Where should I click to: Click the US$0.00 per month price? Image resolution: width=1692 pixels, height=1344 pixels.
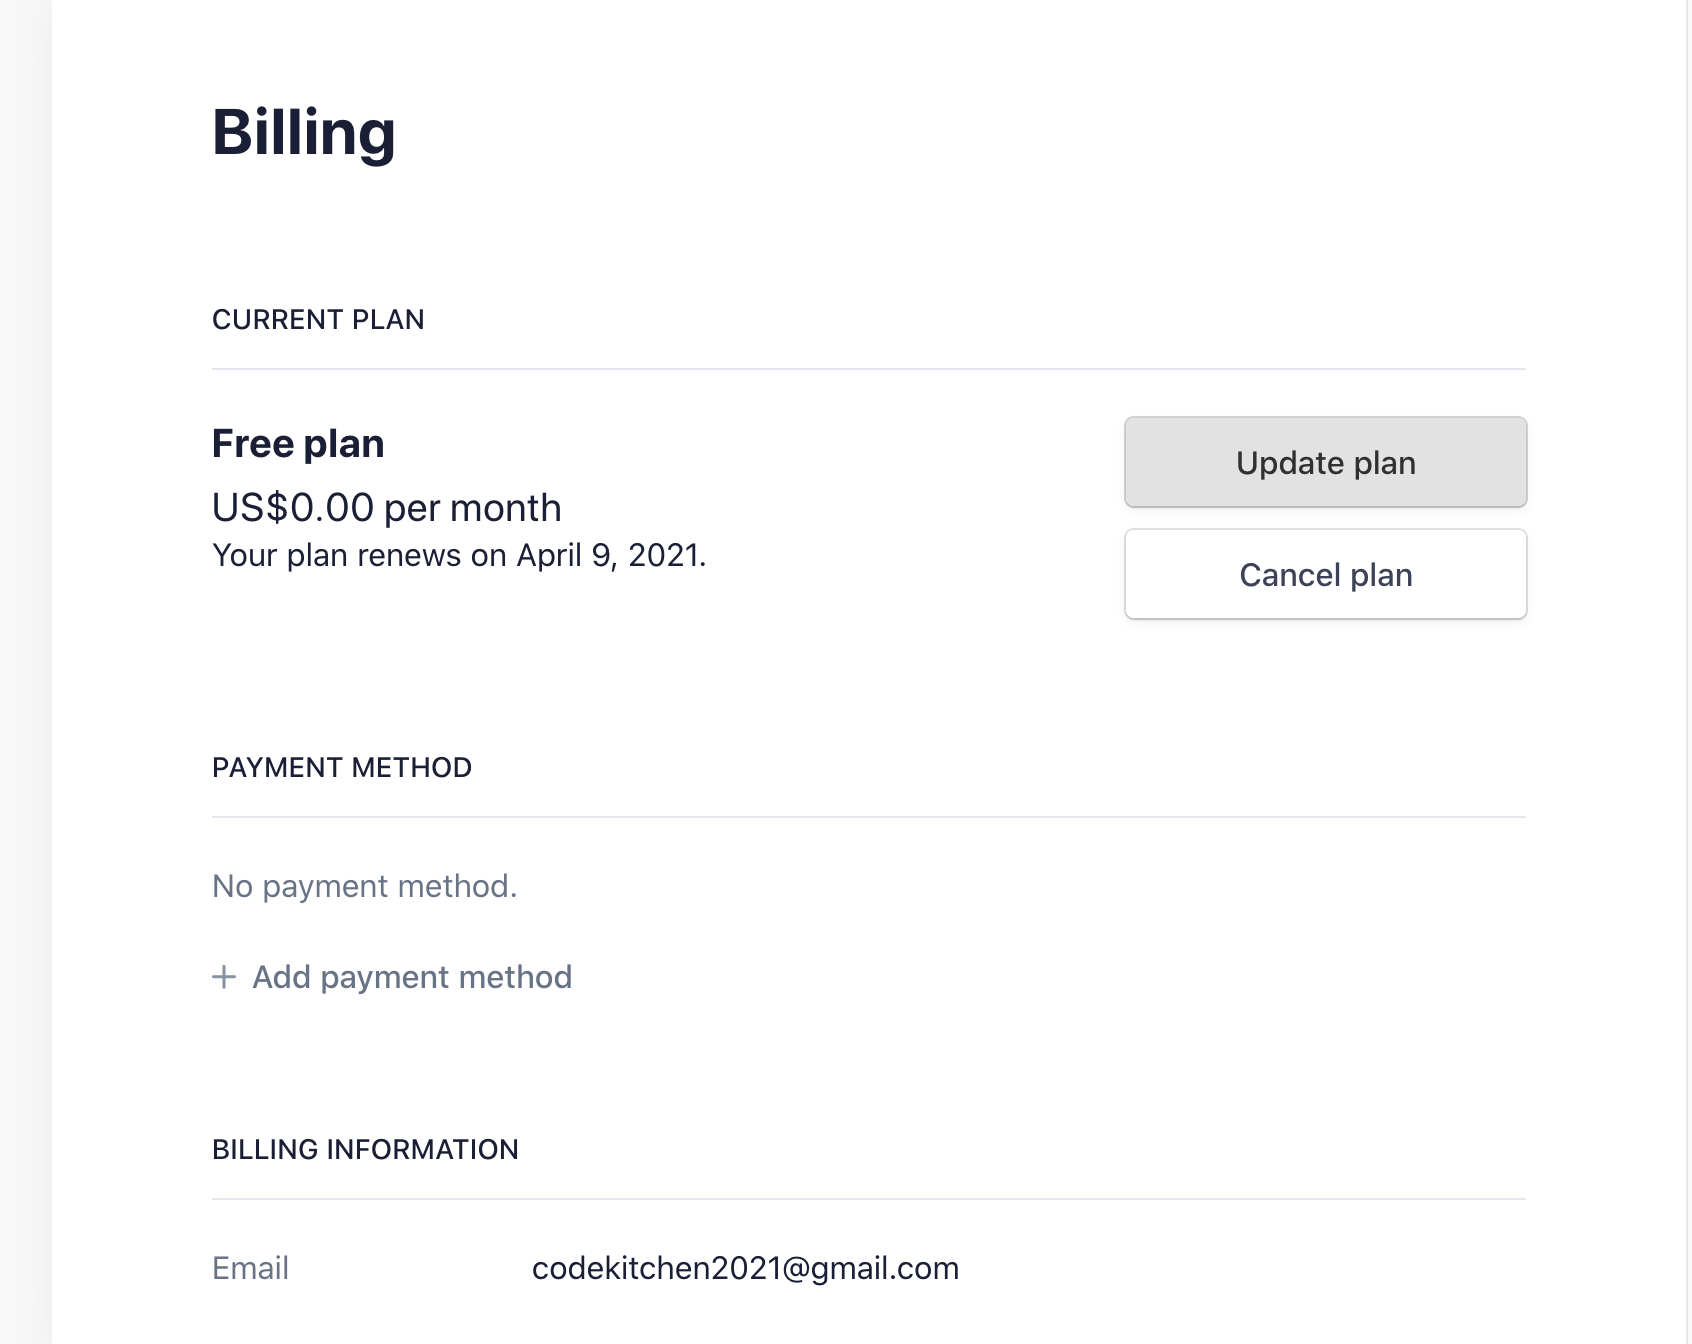(x=386, y=508)
